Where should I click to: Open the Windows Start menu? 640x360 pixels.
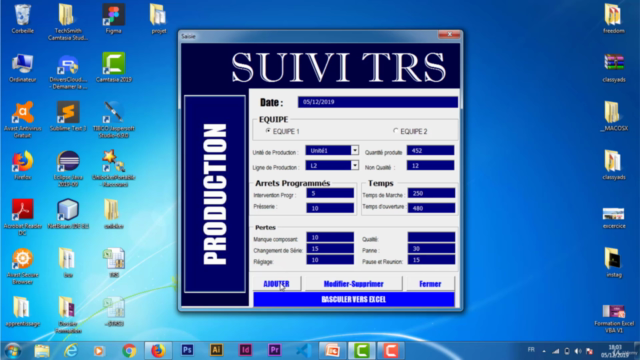coord(12,351)
